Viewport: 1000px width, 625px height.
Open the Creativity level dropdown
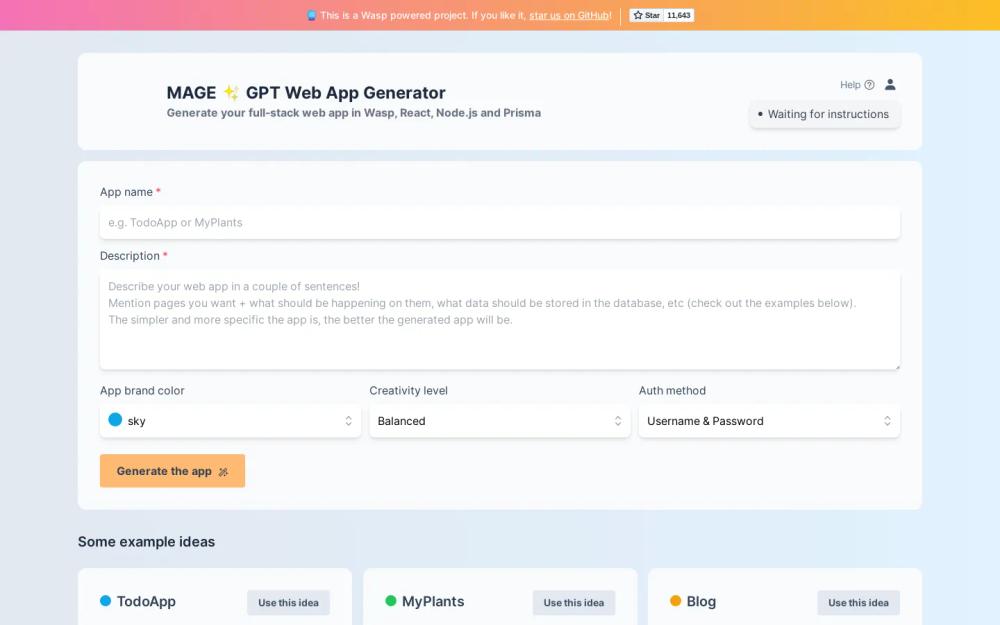499,421
